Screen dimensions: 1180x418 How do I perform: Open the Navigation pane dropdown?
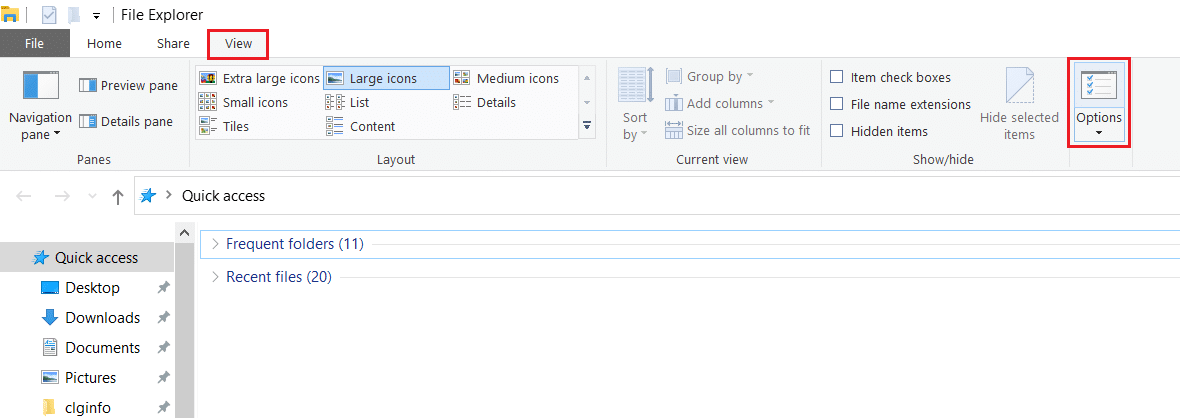pos(40,105)
